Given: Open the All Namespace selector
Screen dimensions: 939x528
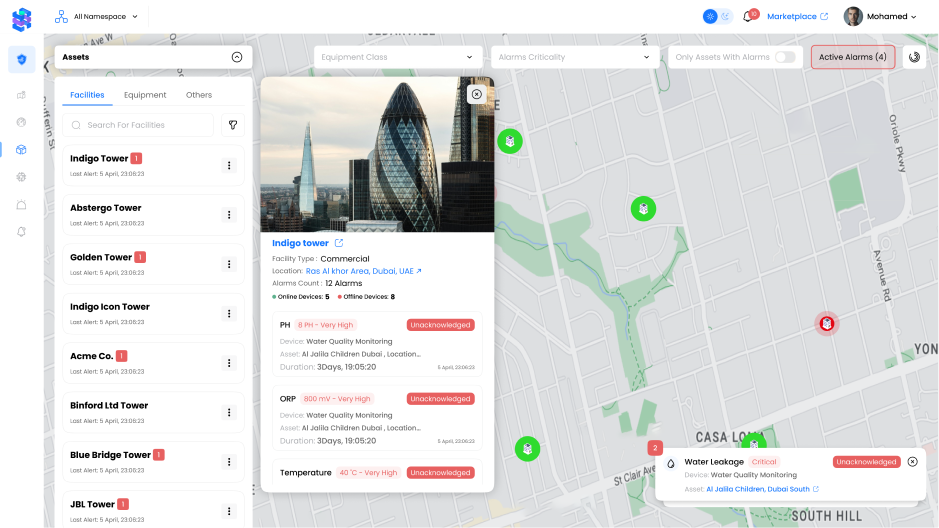Looking at the screenshot, I should (x=97, y=17).
